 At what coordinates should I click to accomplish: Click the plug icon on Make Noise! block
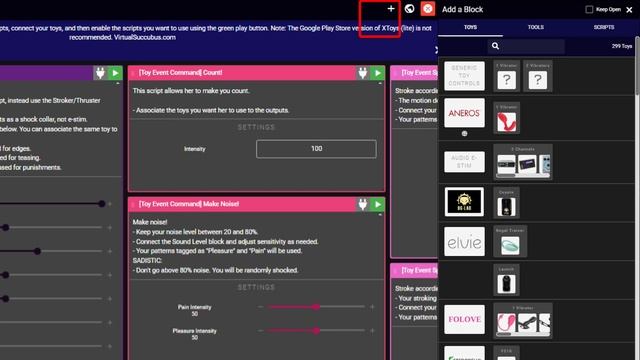(363, 204)
